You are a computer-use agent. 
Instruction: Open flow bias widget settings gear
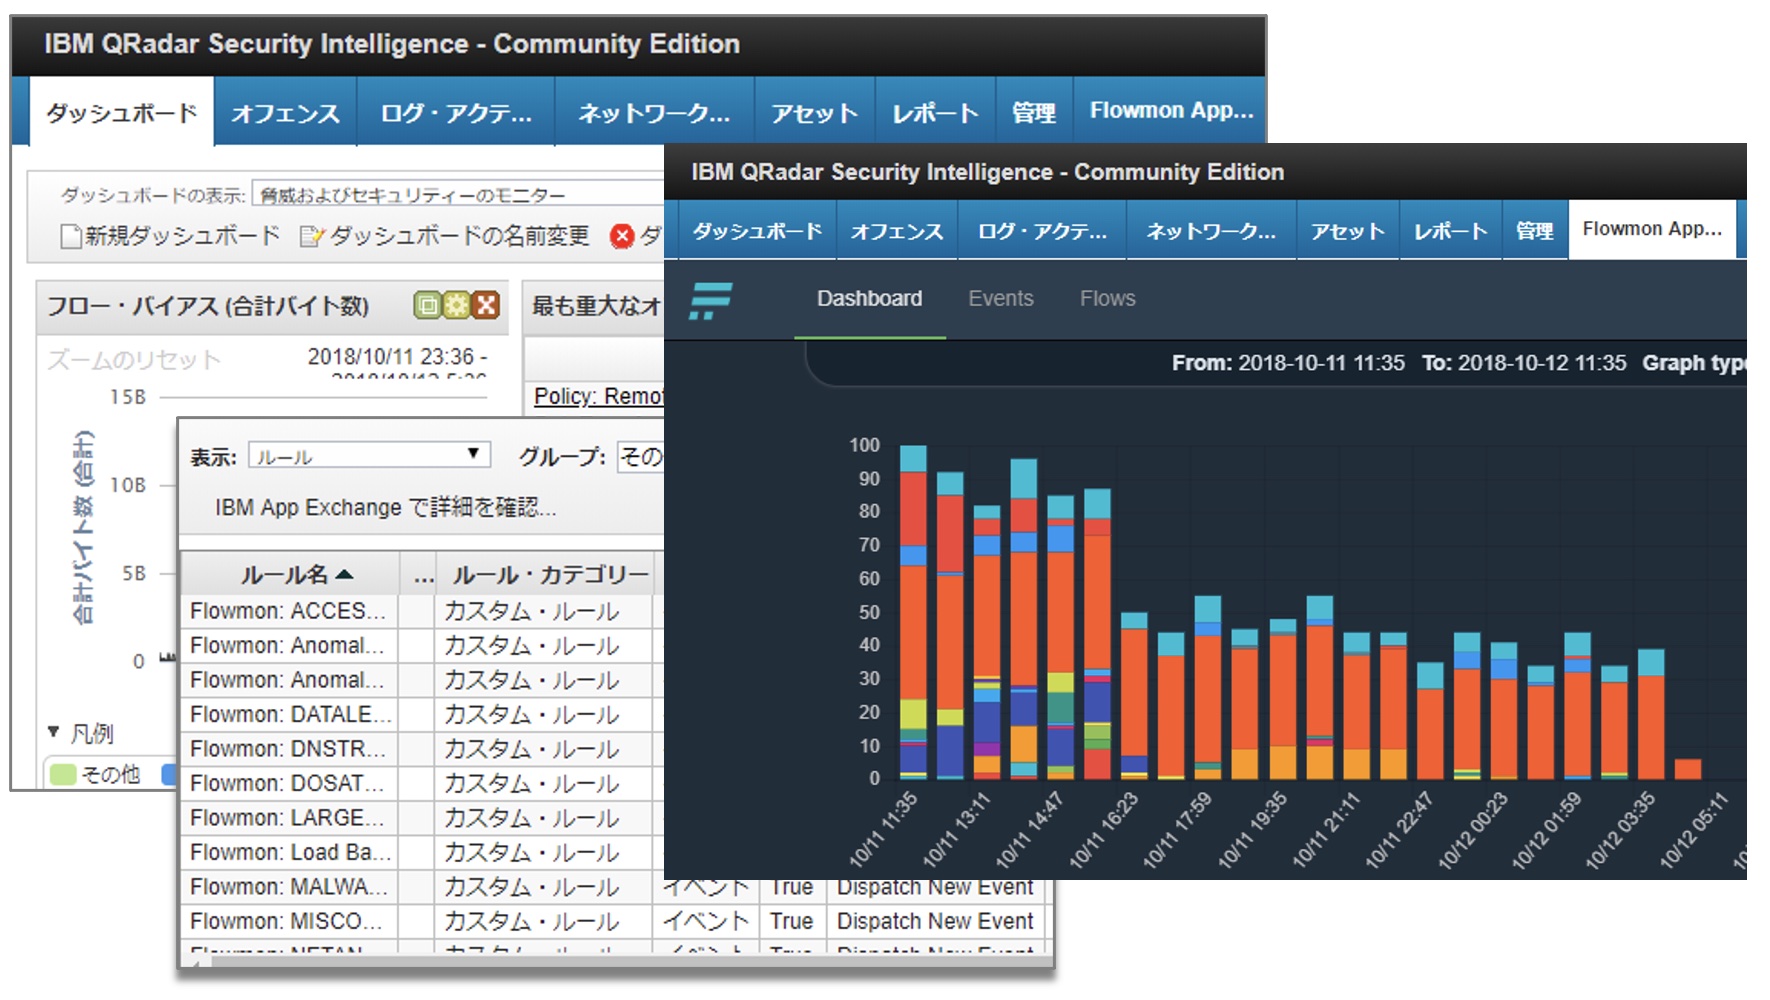[457, 305]
